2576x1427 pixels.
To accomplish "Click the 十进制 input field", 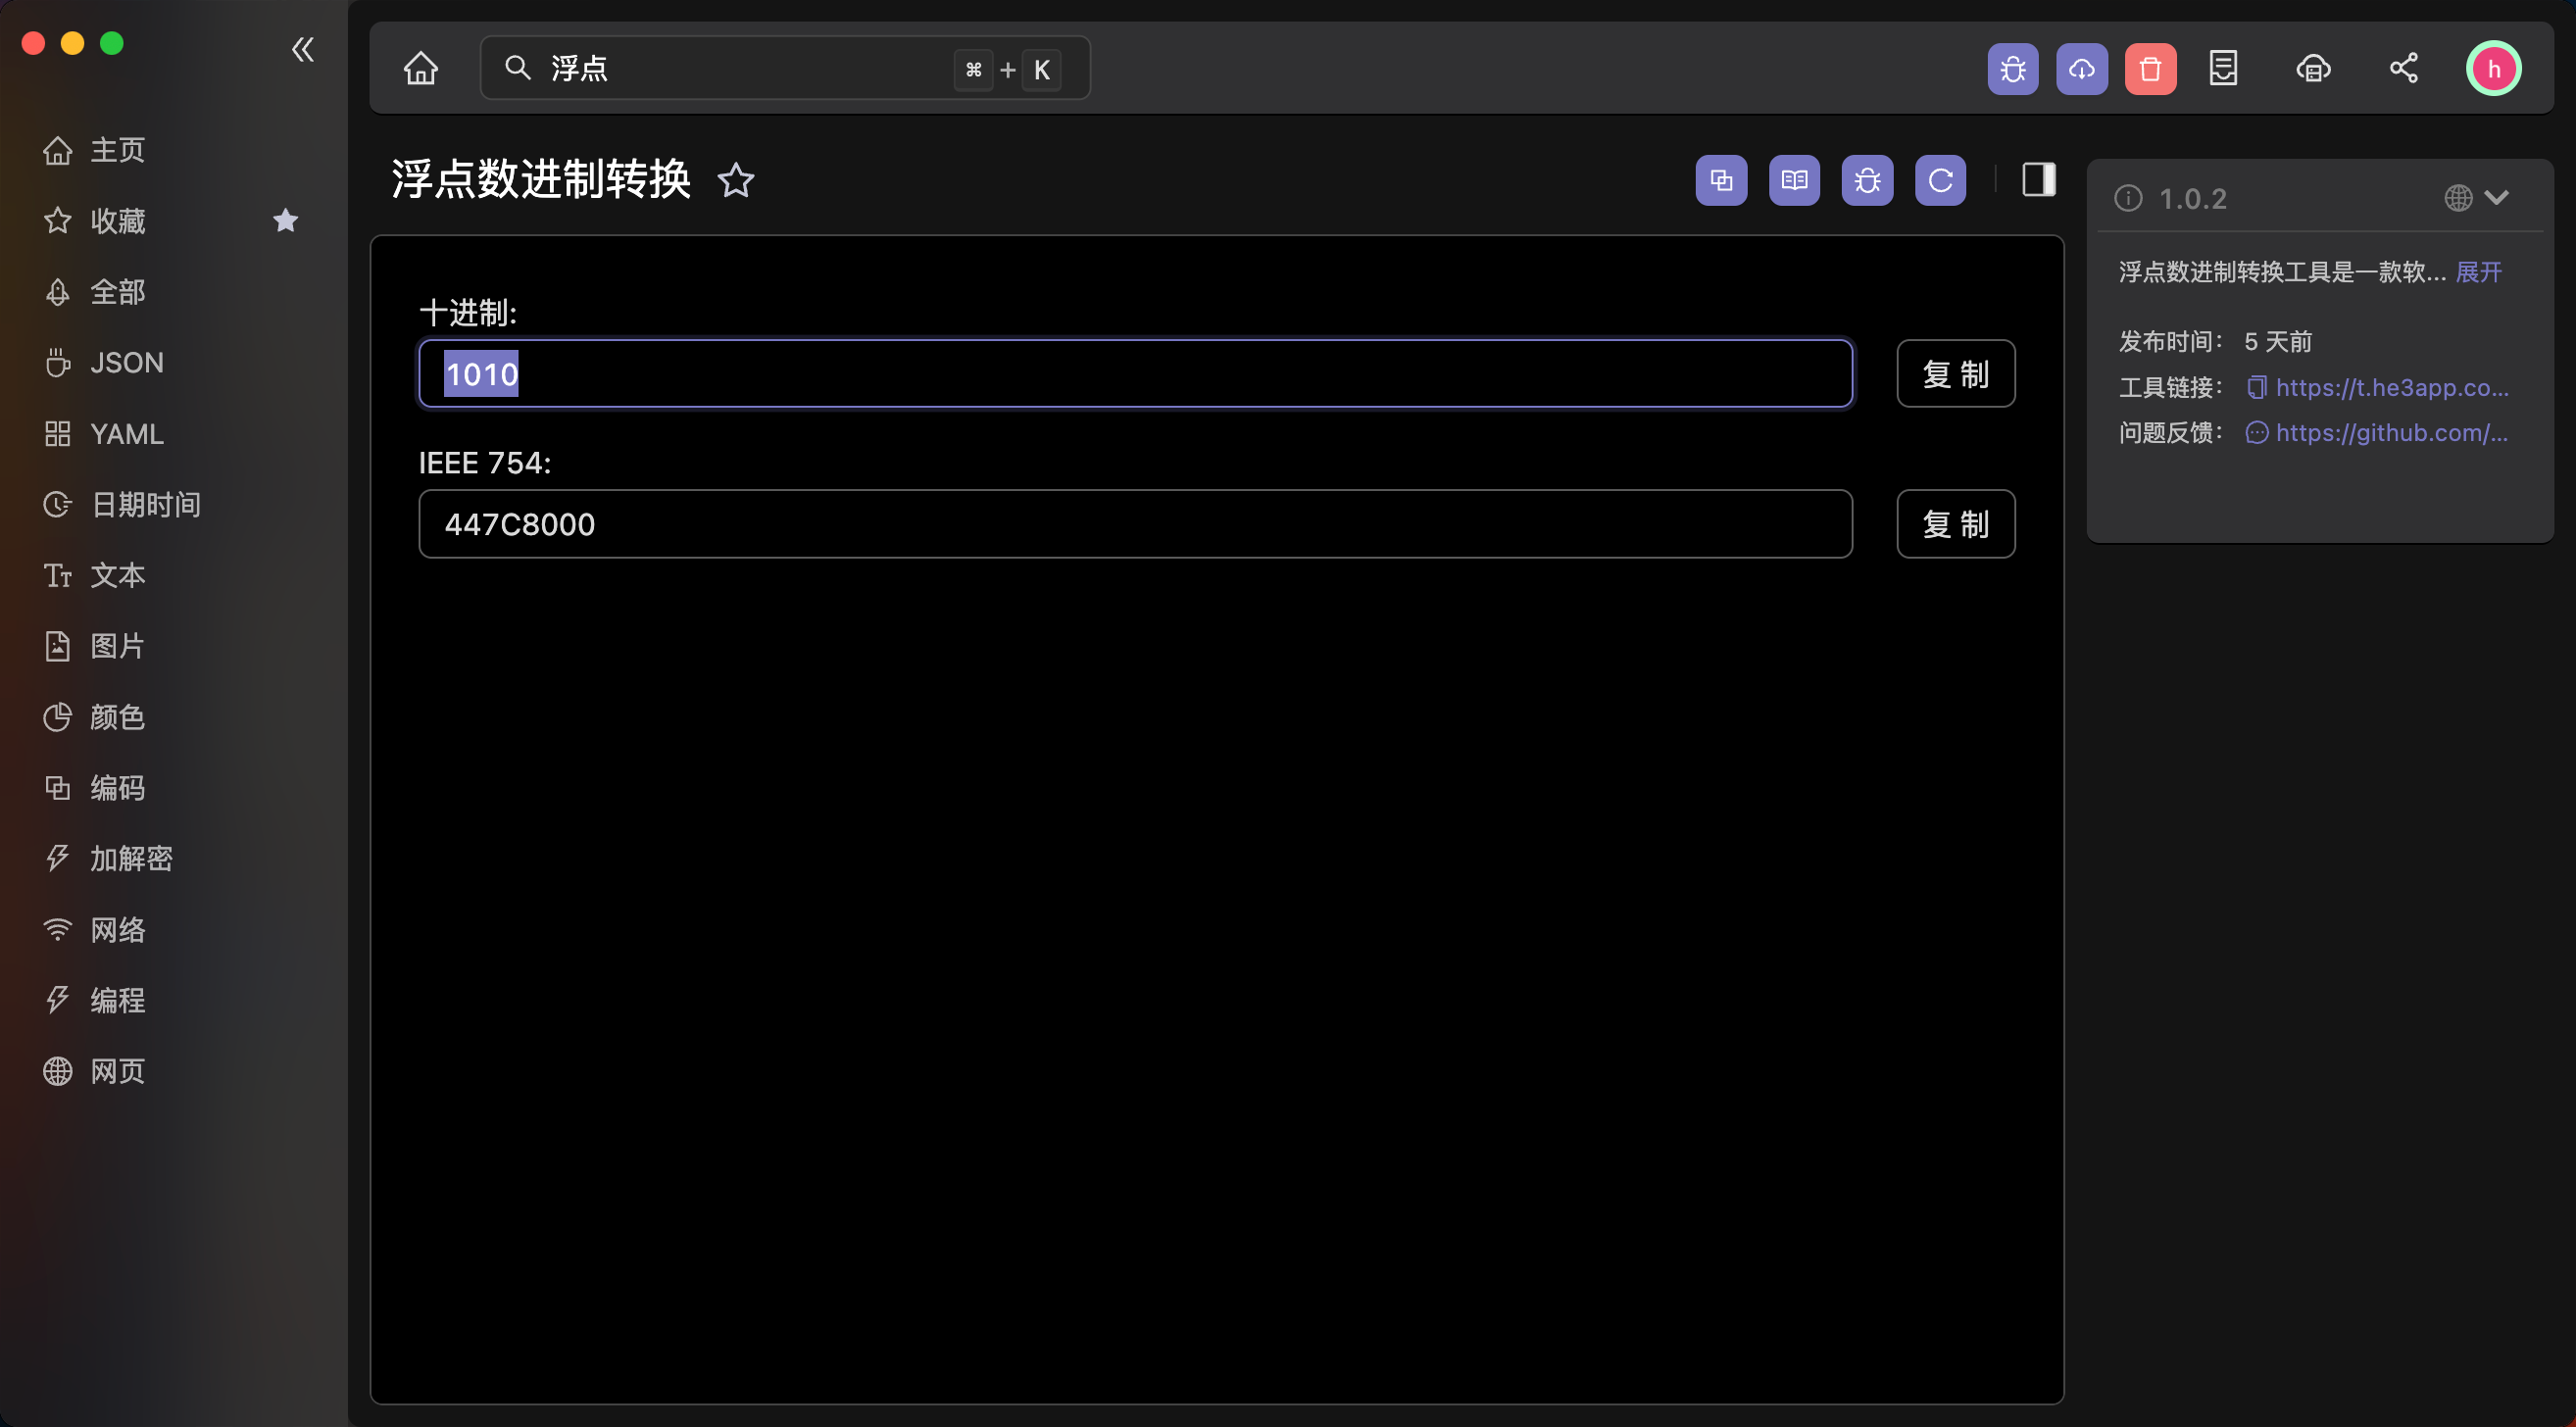I will point(1134,374).
